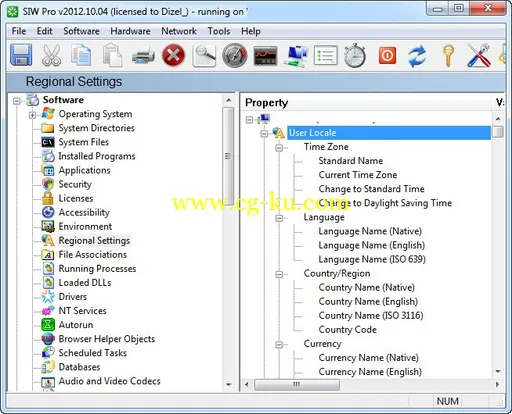The image size is (512, 414).
Task: Collapse the Language group
Action: coord(279,218)
